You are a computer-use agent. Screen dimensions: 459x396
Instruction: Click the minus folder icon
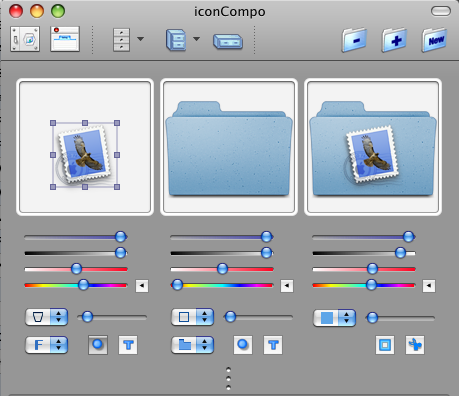coord(355,40)
